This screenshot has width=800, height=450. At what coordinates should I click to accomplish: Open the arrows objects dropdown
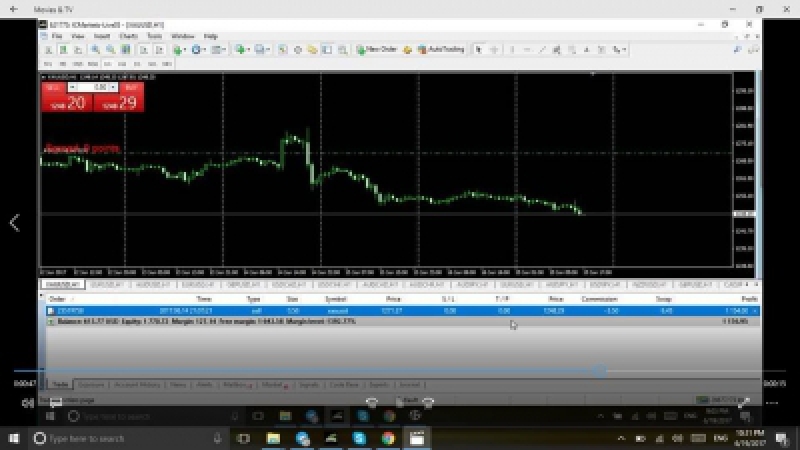pos(619,50)
